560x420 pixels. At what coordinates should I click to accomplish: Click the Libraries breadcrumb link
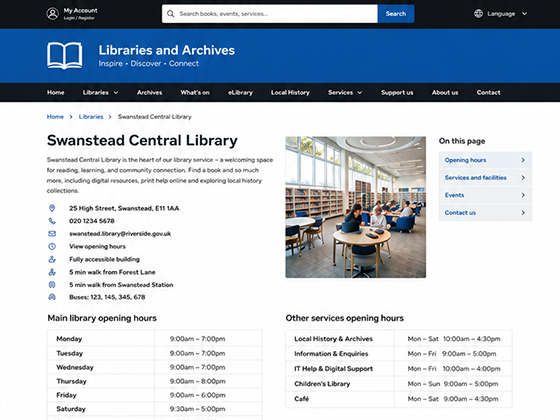pyautogui.click(x=91, y=117)
